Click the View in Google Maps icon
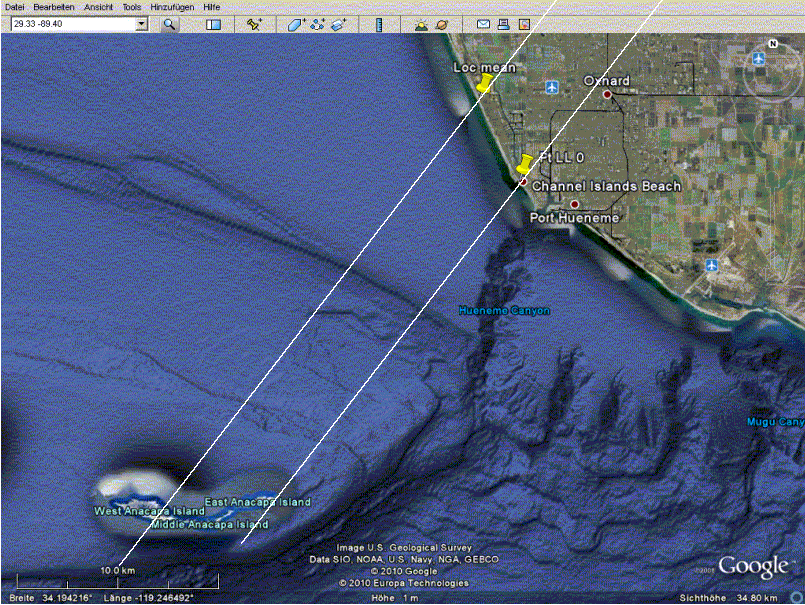The height and width of the screenshot is (605, 805). click(x=525, y=24)
